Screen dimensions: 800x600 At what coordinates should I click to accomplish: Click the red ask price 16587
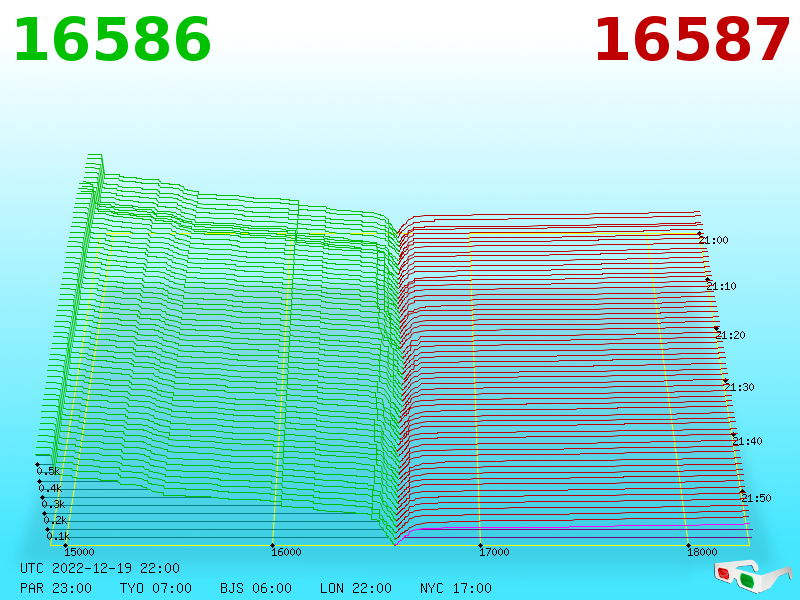pos(692,40)
